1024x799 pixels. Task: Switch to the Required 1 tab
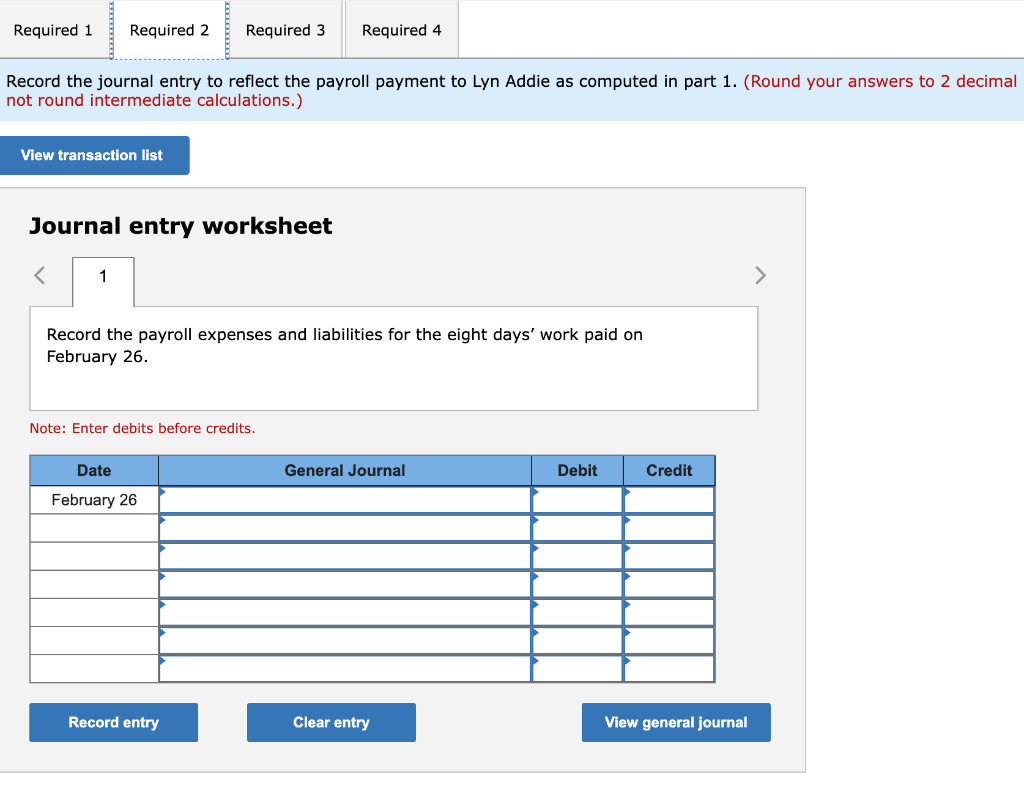click(x=54, y=30)
